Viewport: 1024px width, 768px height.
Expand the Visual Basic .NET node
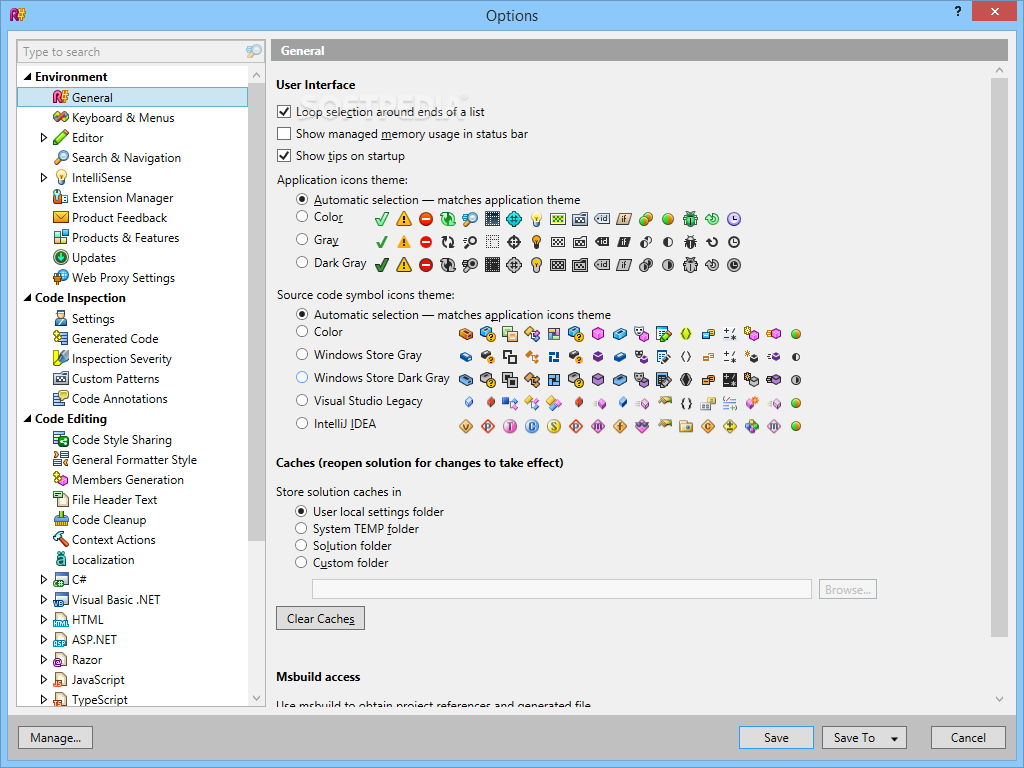[44, 600]
